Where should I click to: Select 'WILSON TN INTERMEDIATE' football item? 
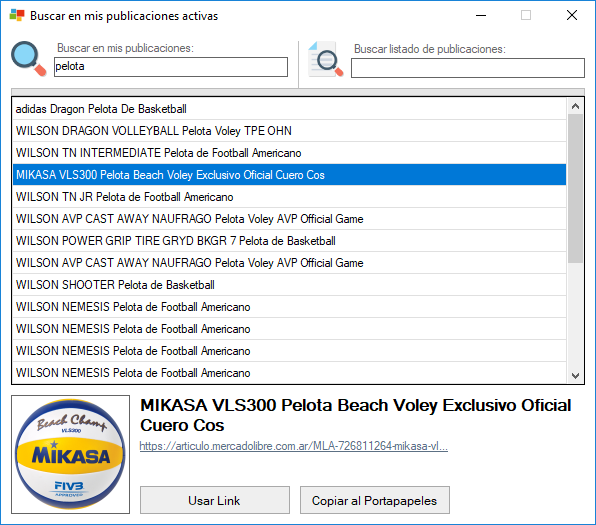[289, 153]
